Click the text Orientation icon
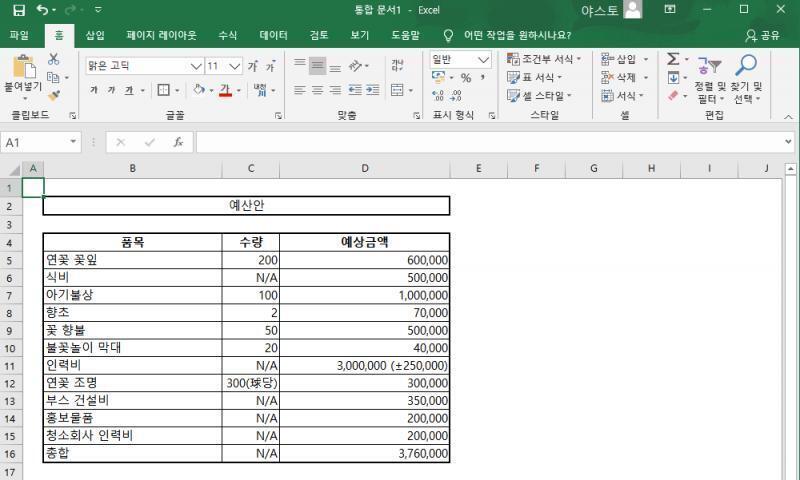The height and width of the screenshot is (480, 800). [355, 65]
